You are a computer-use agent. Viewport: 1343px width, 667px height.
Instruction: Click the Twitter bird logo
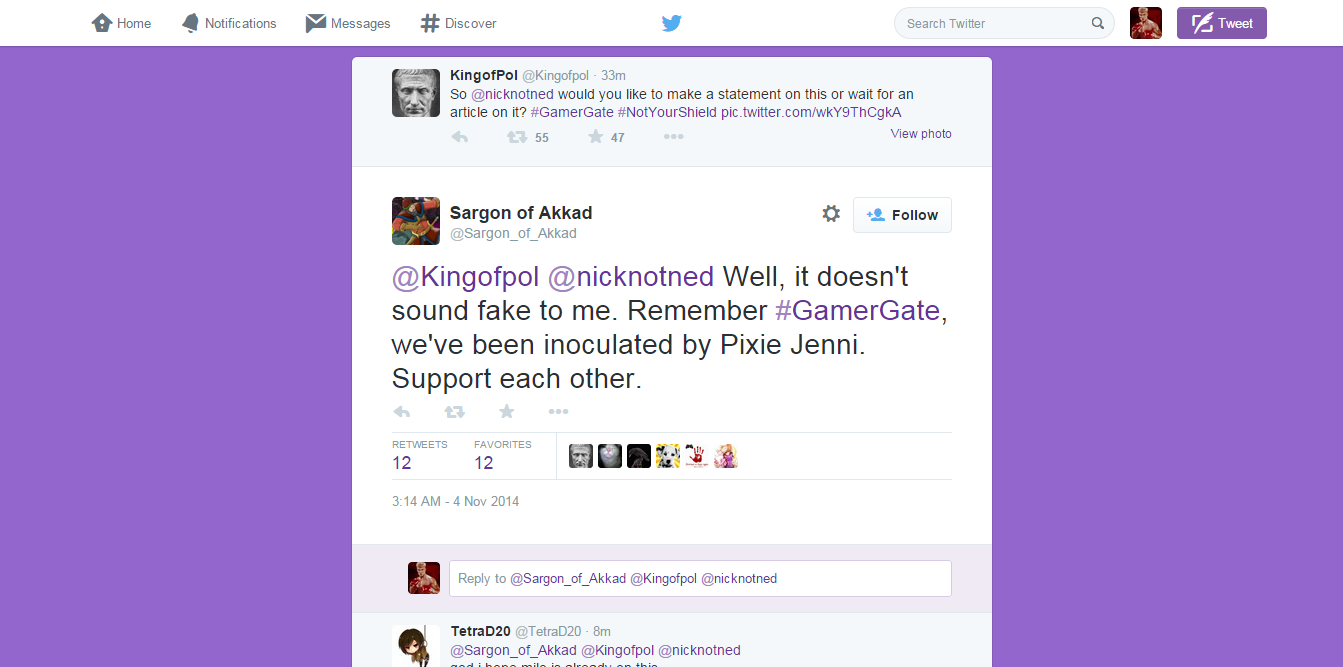(671, 23)
